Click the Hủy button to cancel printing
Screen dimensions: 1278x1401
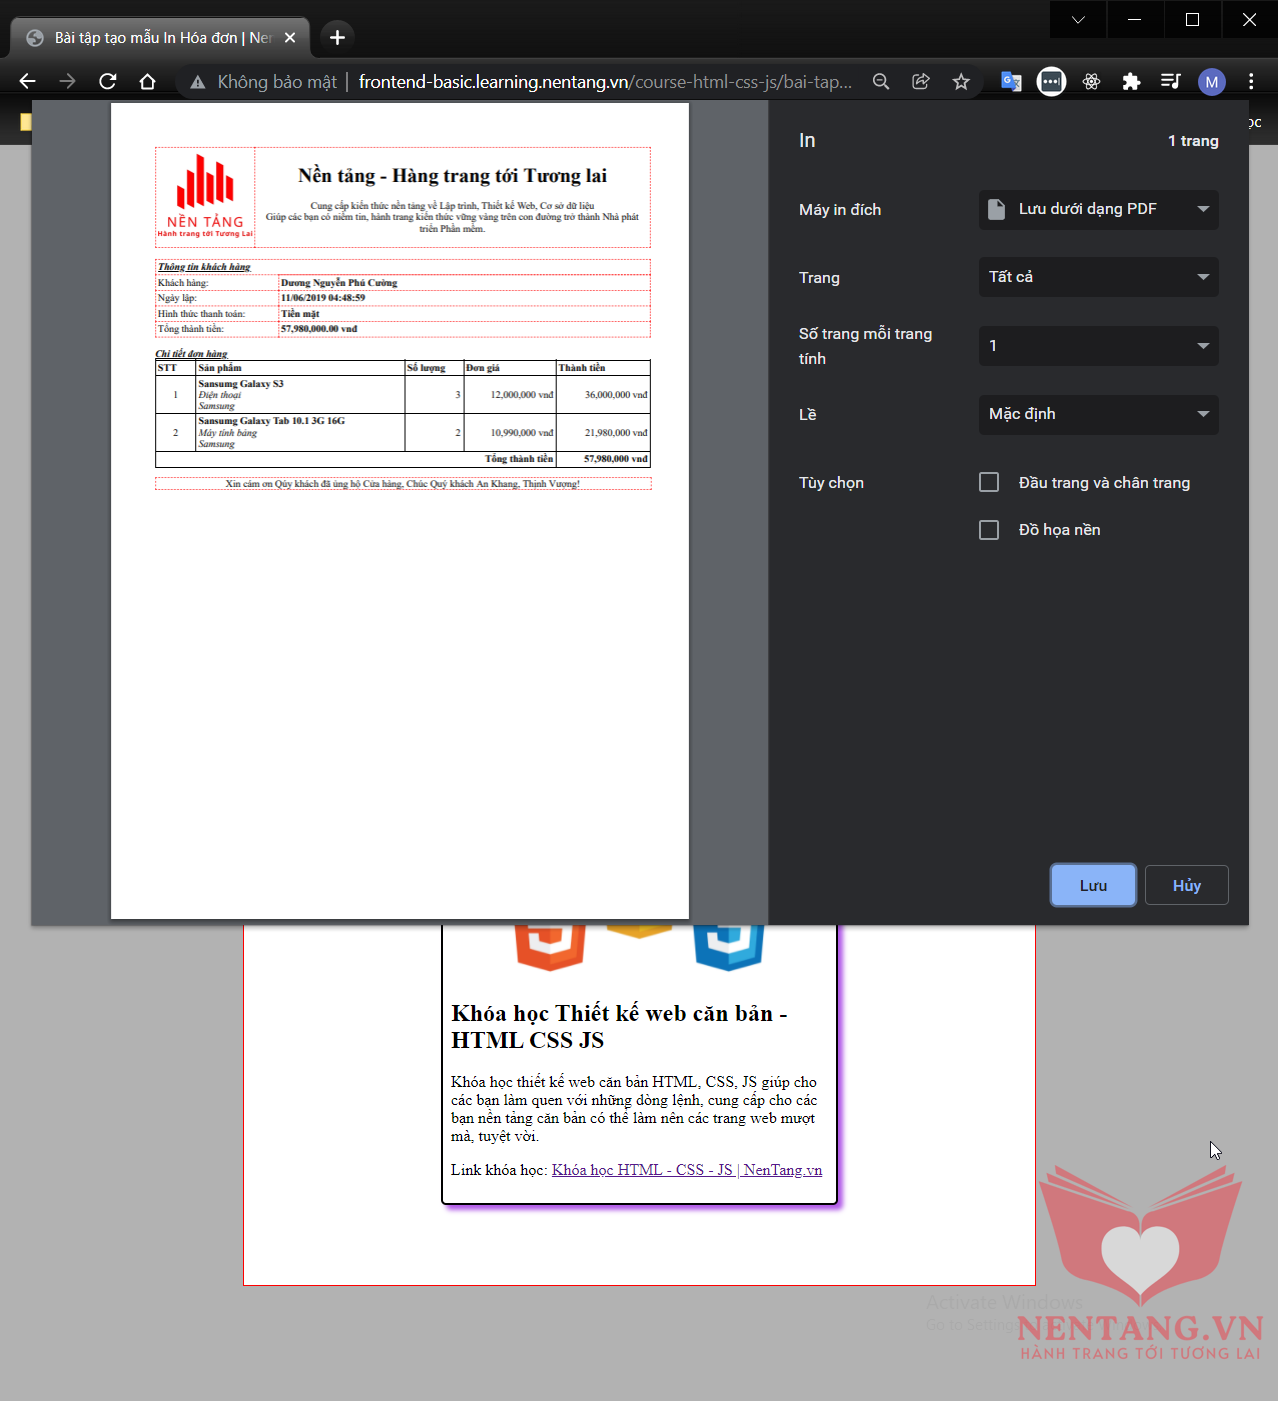(1186, 886)
